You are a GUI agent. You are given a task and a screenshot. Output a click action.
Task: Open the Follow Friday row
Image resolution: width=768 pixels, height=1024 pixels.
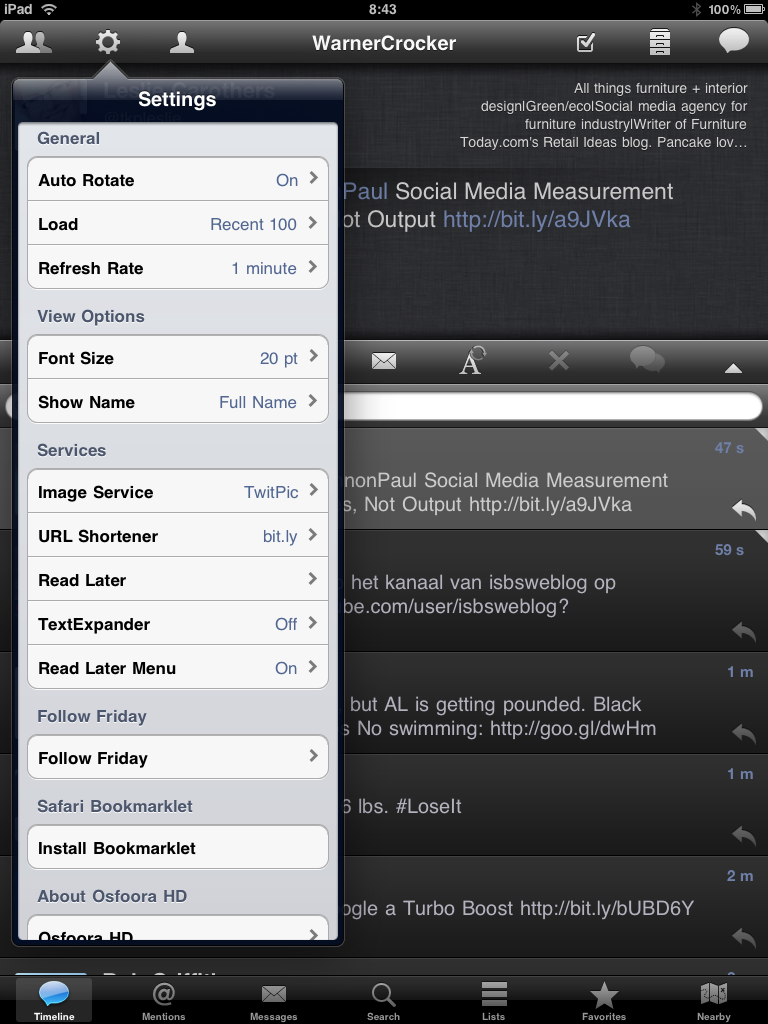(178, 758)
